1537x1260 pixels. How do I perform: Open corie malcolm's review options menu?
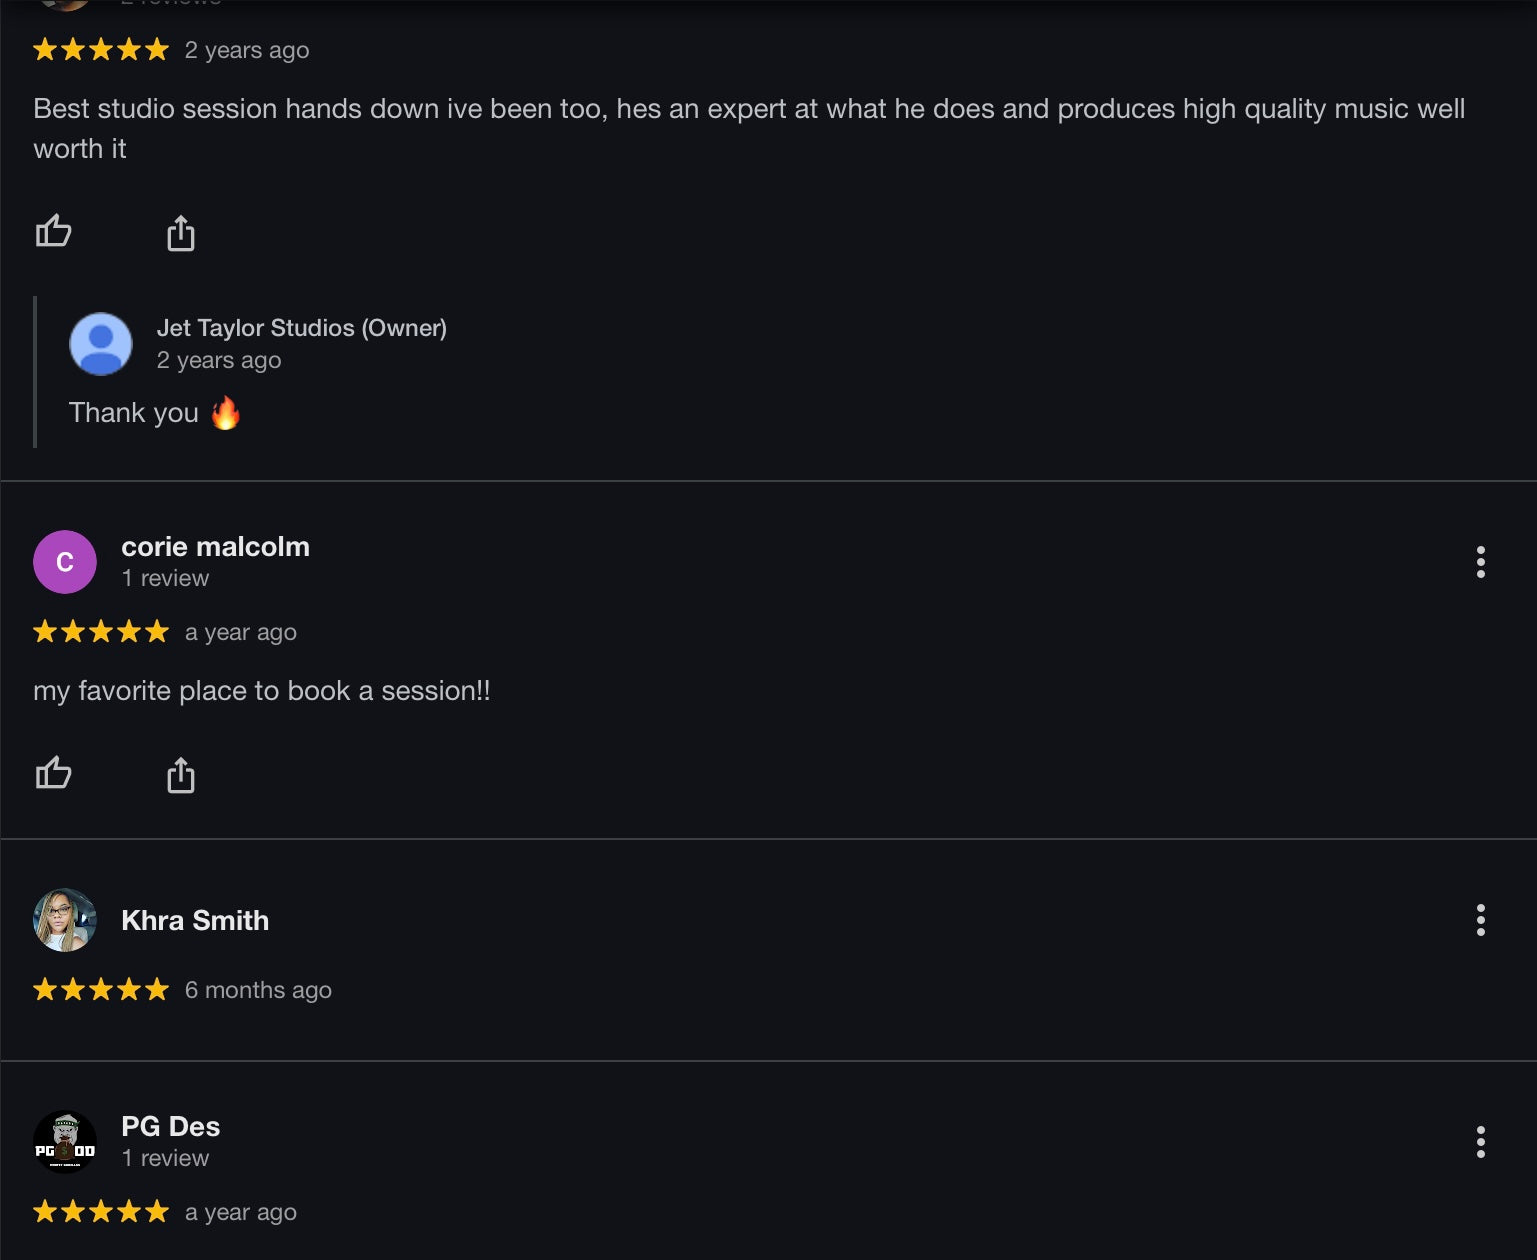click(x=1480, y=562)
